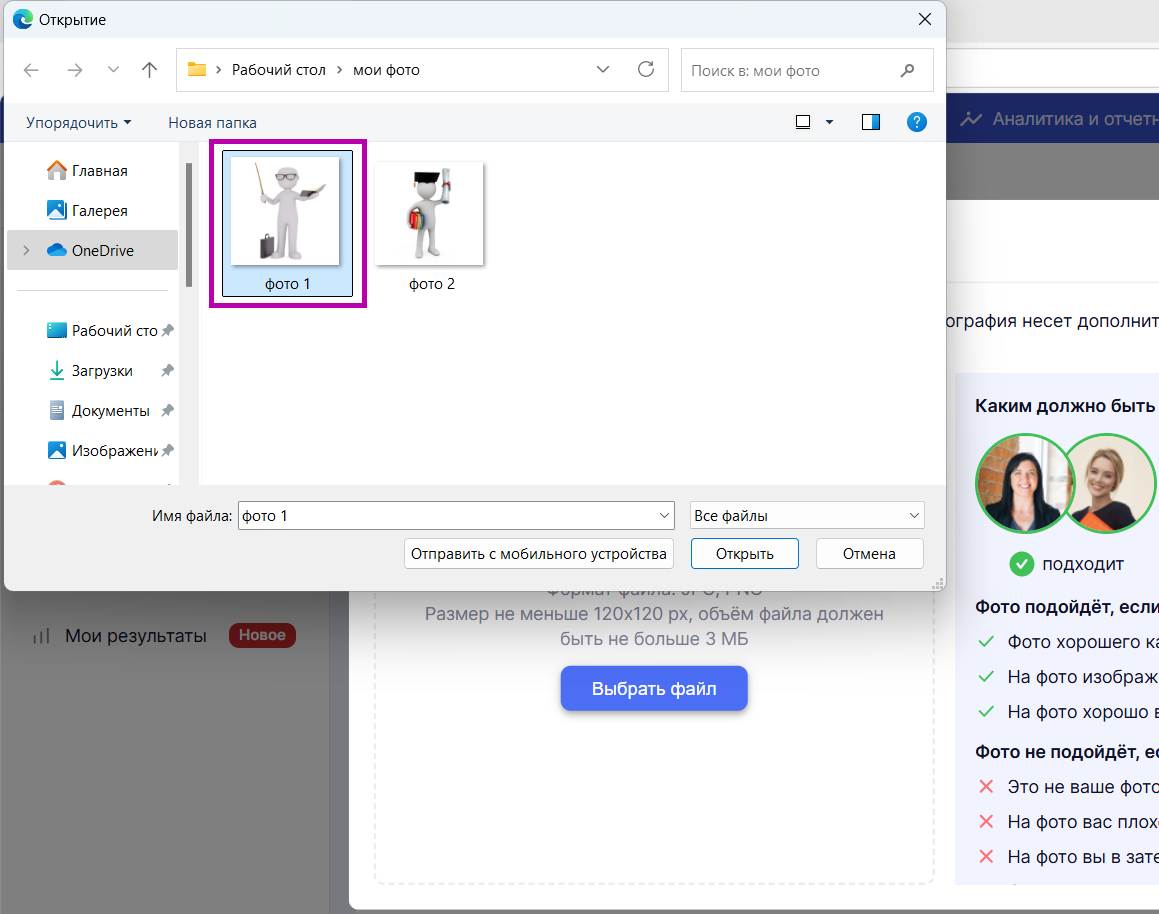The height and width of the screenshot is (914, 1159).
Task: Click the bar chart icon beside 'Мои результаты'
Action: (41, 636)
